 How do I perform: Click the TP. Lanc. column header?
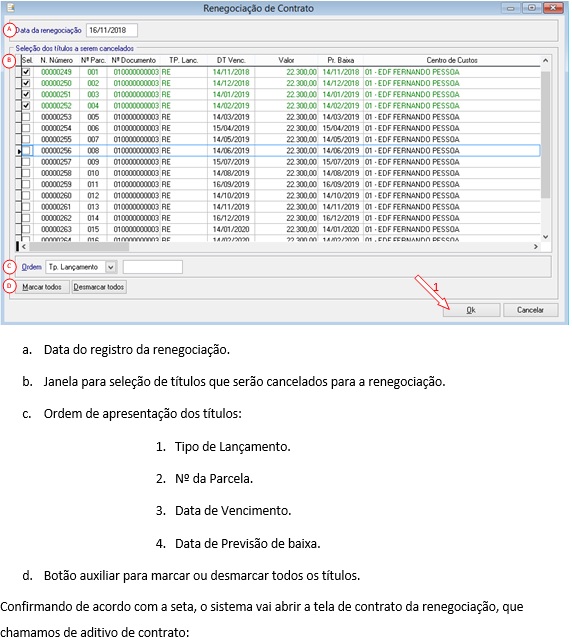click(183, 60)
